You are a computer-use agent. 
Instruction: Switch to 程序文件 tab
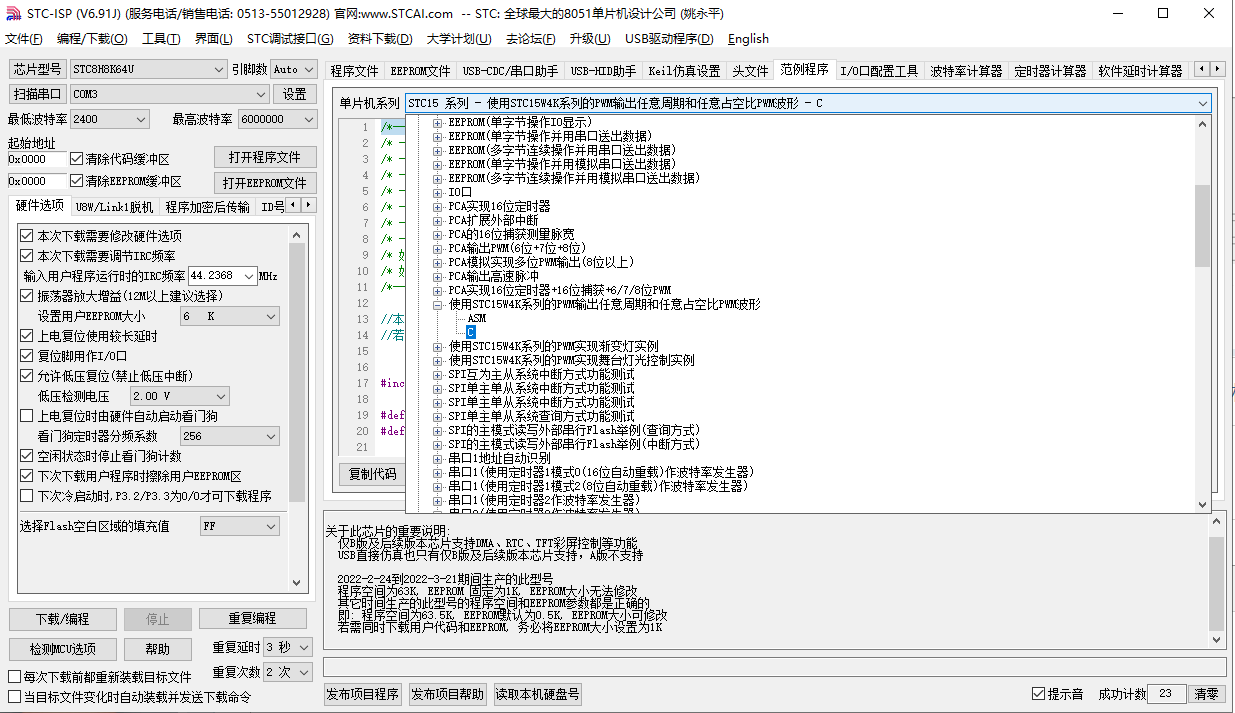tap(355, 71)
